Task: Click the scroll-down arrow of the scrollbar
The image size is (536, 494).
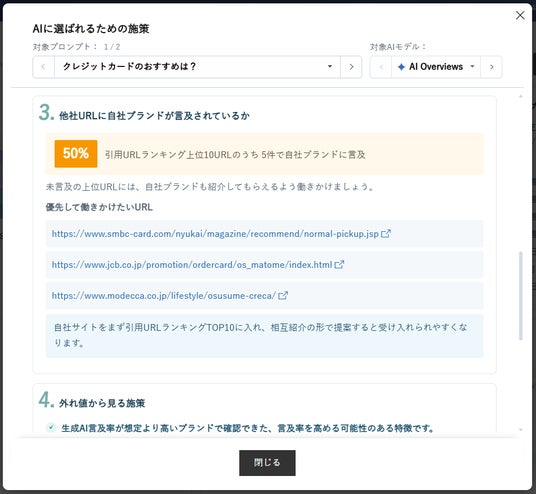Action: (x=521, y=429)
